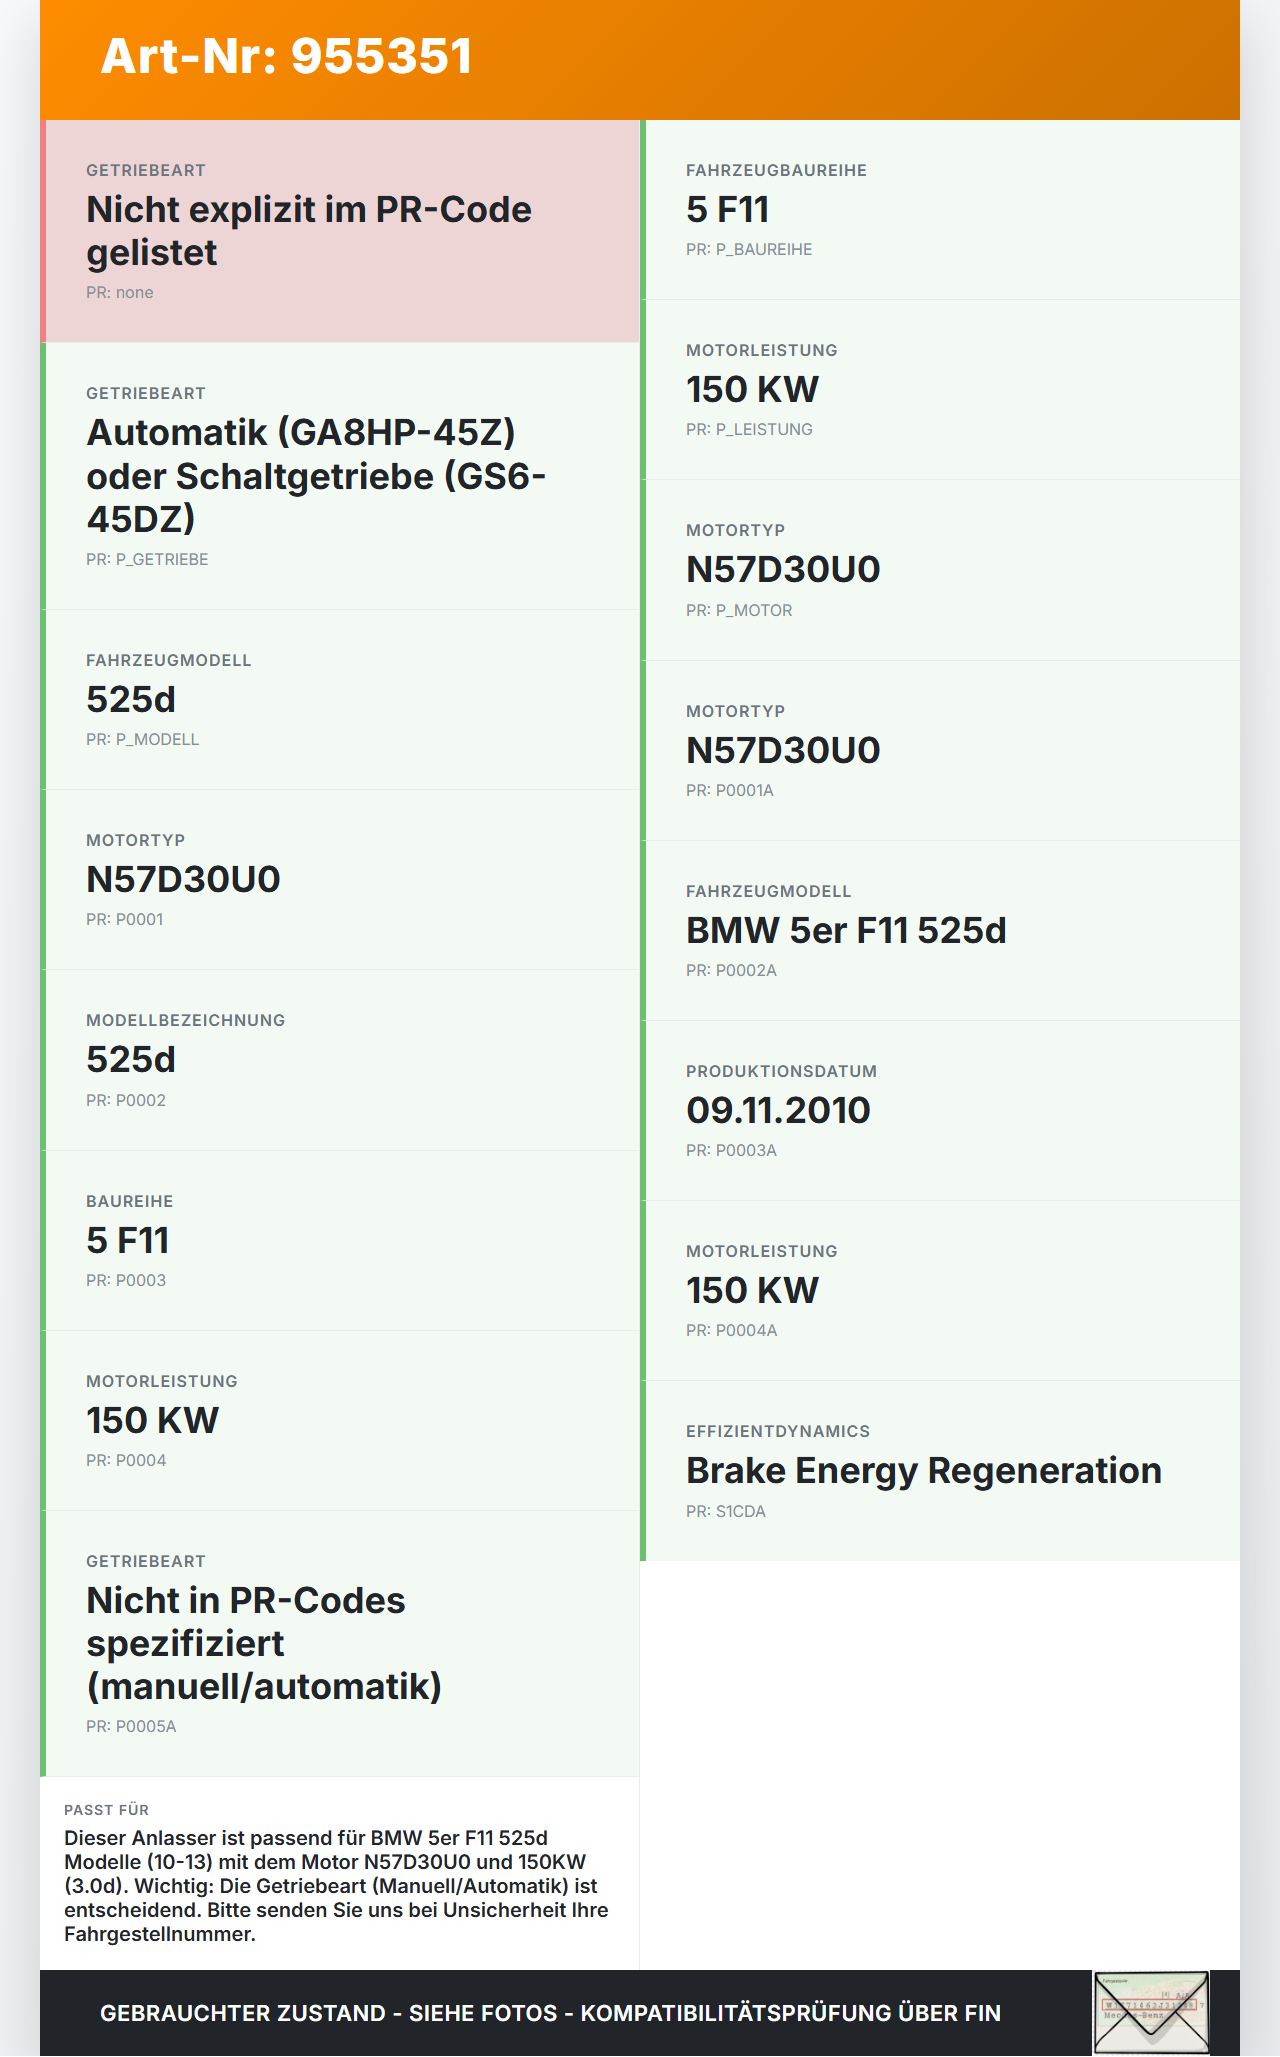This screenshot has height=2057, width=1280.
Task: Click the Motortyp card with PR: P0001
Action: (x=340, y=879)
